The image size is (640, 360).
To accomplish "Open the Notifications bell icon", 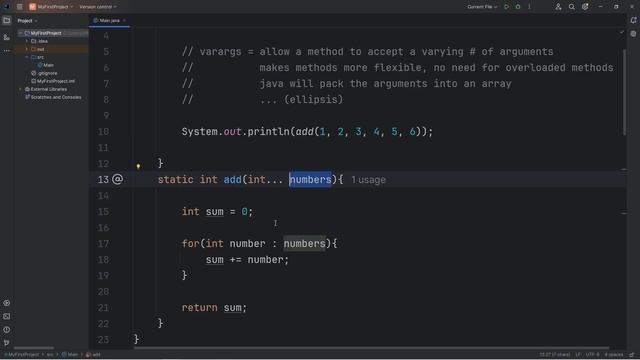I will [x=633, y=20].
